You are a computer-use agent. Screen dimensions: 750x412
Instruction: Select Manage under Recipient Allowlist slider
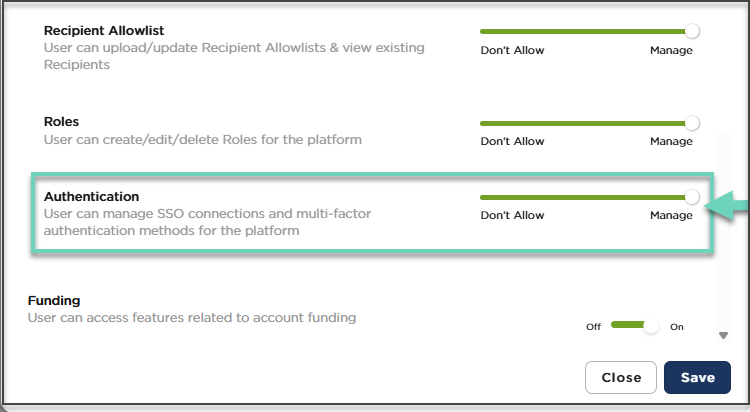(670, 50)
